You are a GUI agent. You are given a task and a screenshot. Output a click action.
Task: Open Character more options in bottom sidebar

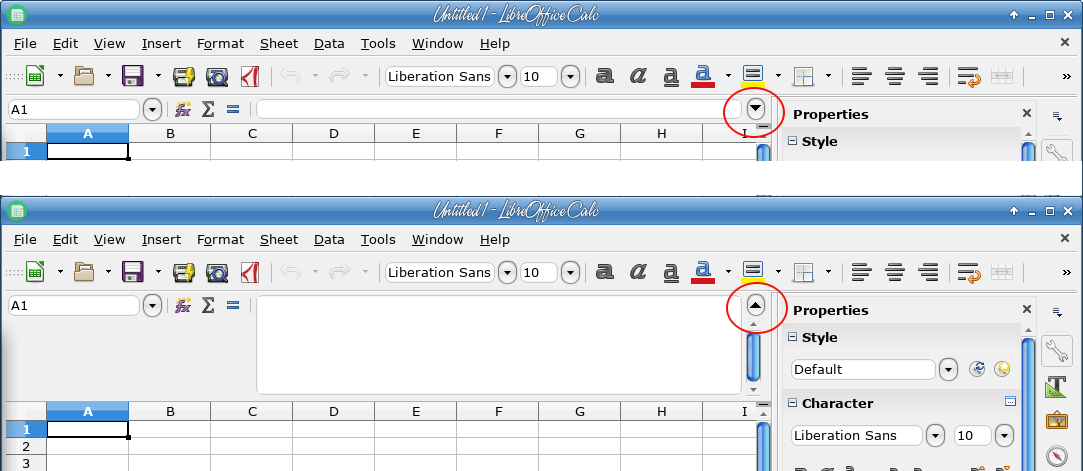1010,401
